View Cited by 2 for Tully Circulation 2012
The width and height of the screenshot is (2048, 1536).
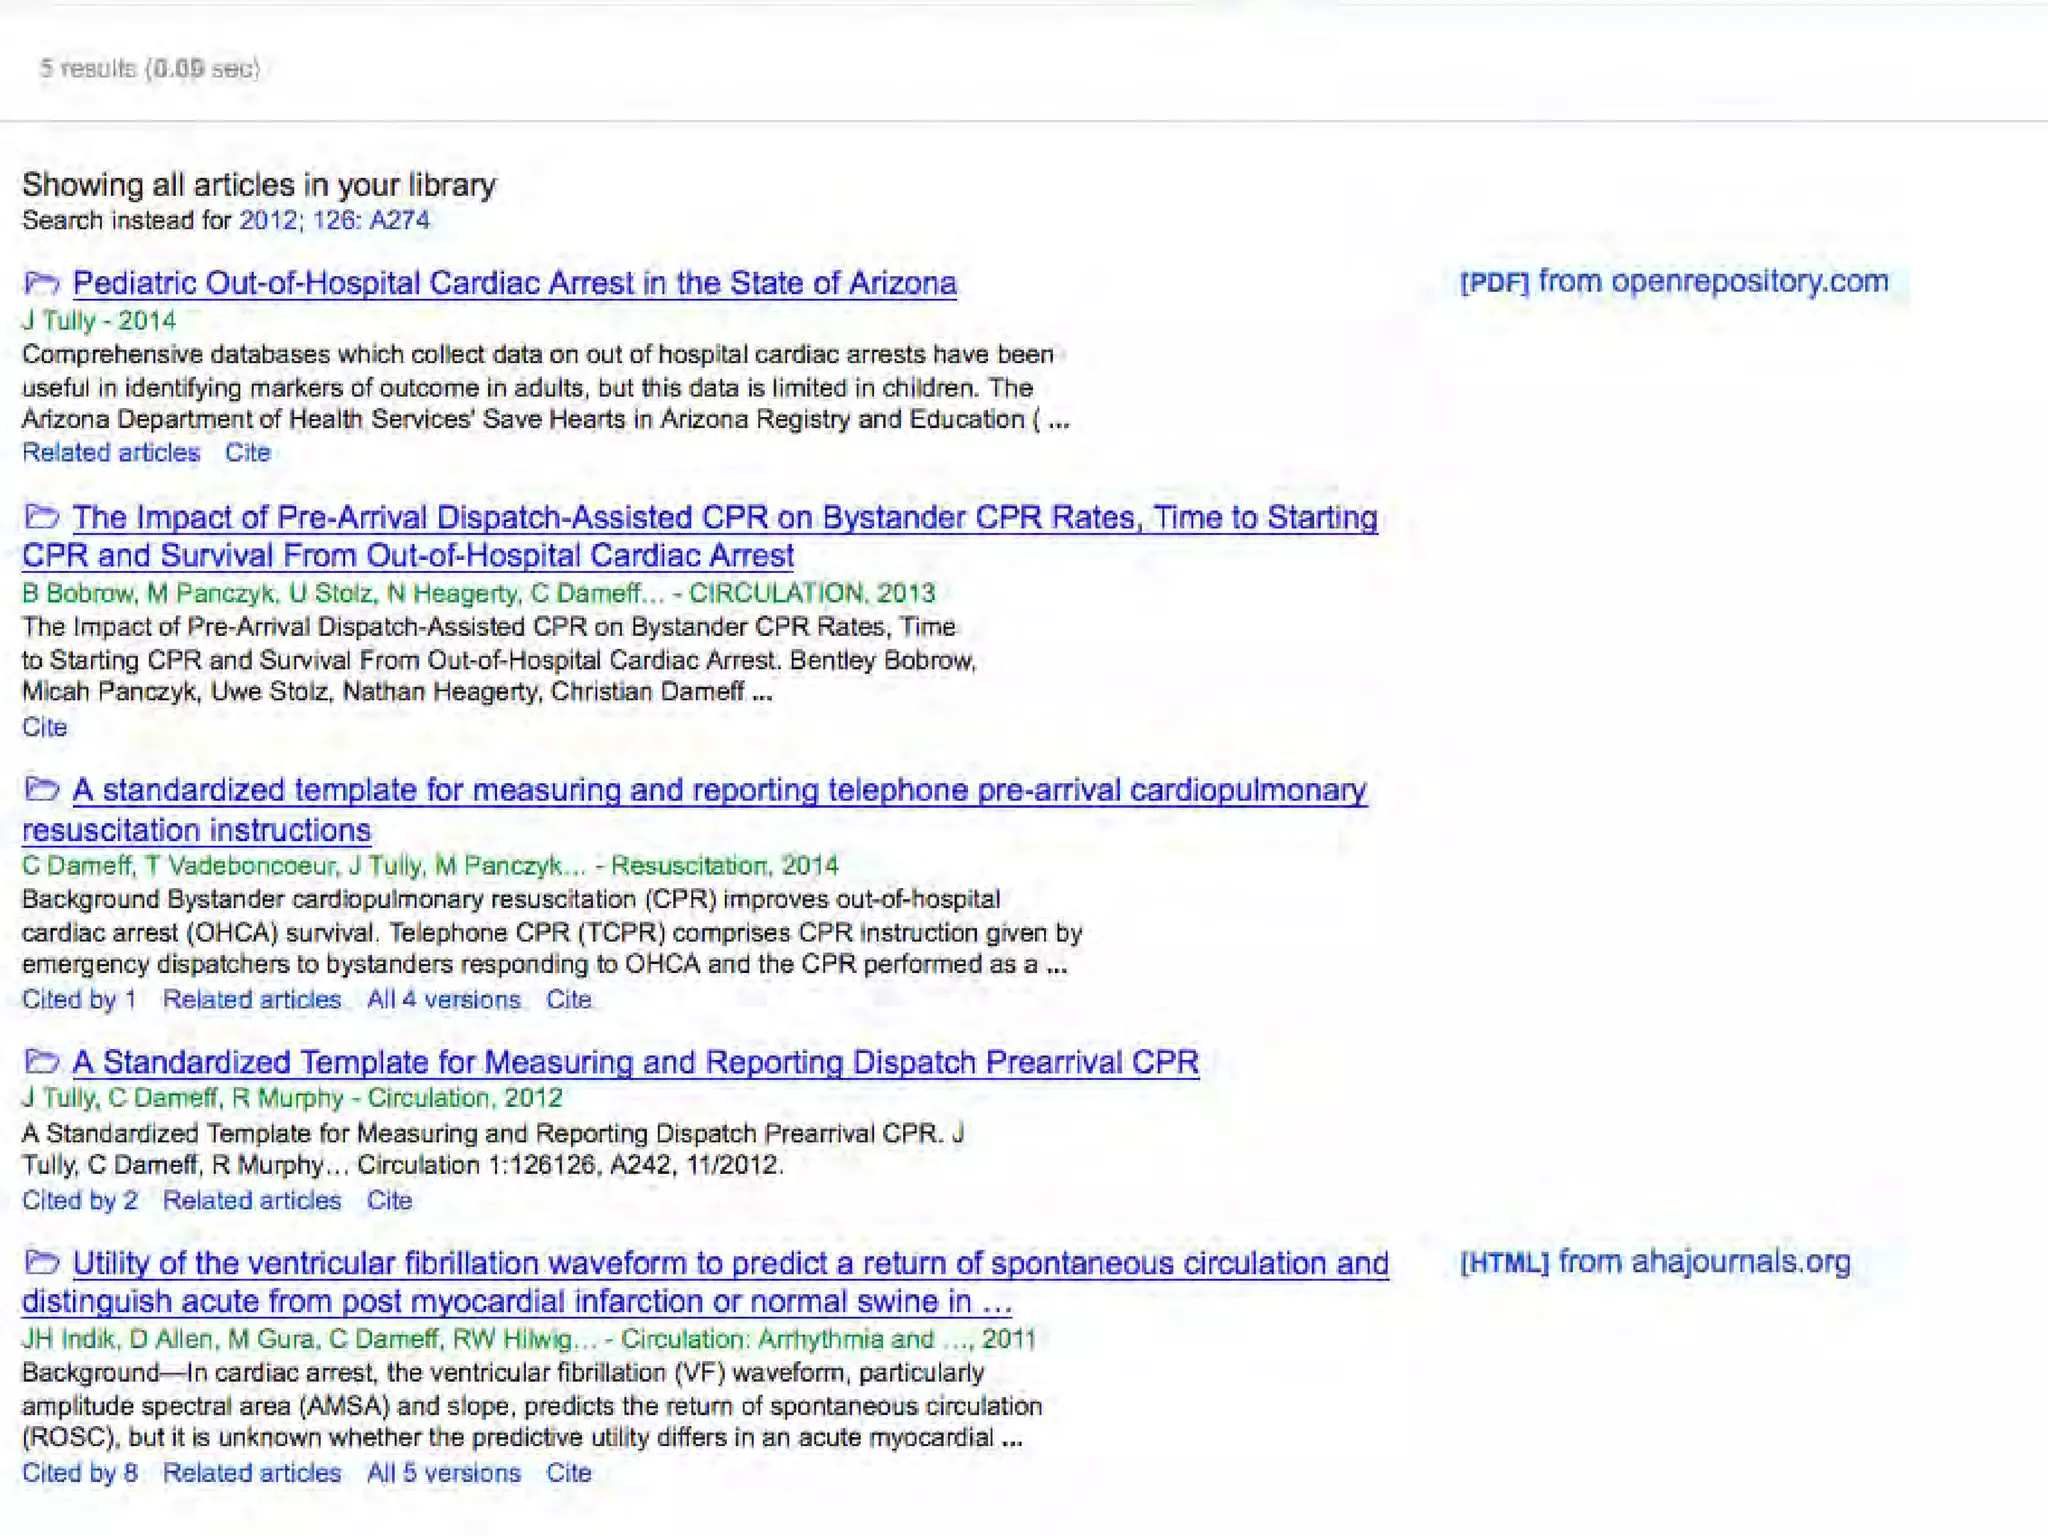click(x=79, y=1200)
